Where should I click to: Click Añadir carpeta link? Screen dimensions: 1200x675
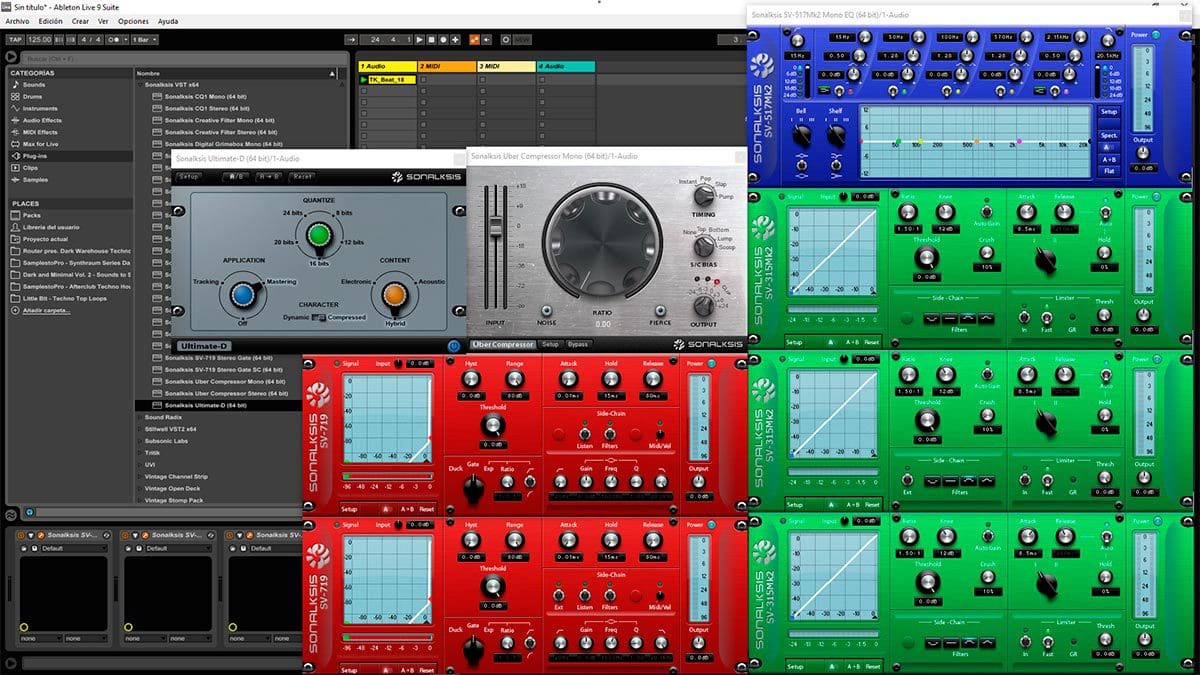click(49, 310)
